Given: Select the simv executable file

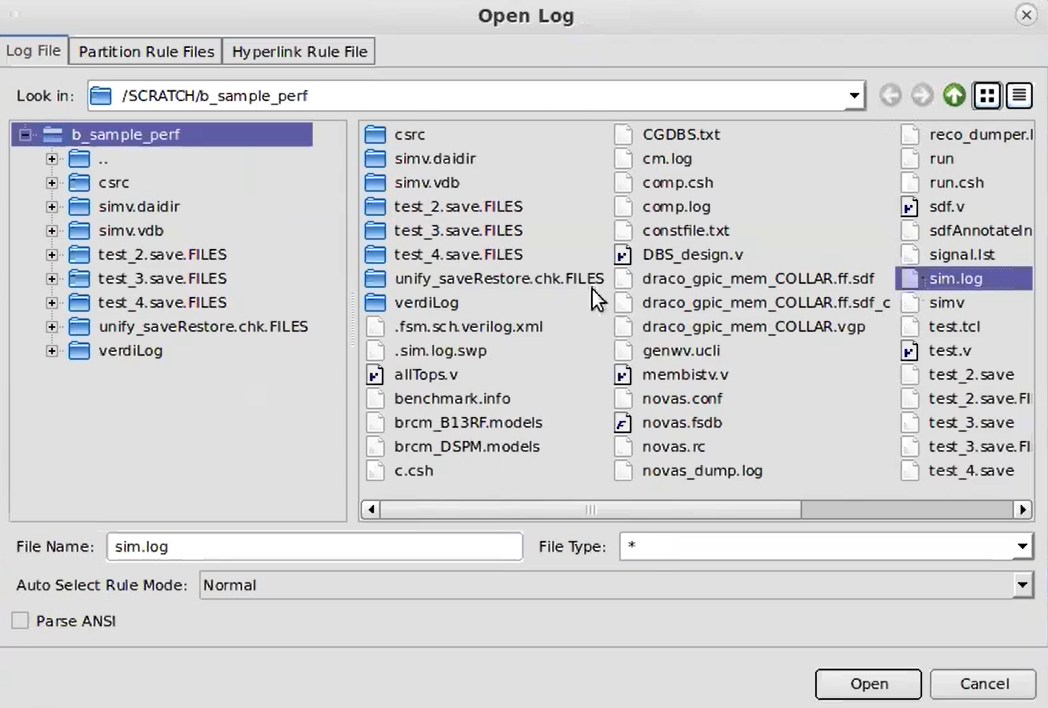Looking at the screenshot, I should [933, 303].
